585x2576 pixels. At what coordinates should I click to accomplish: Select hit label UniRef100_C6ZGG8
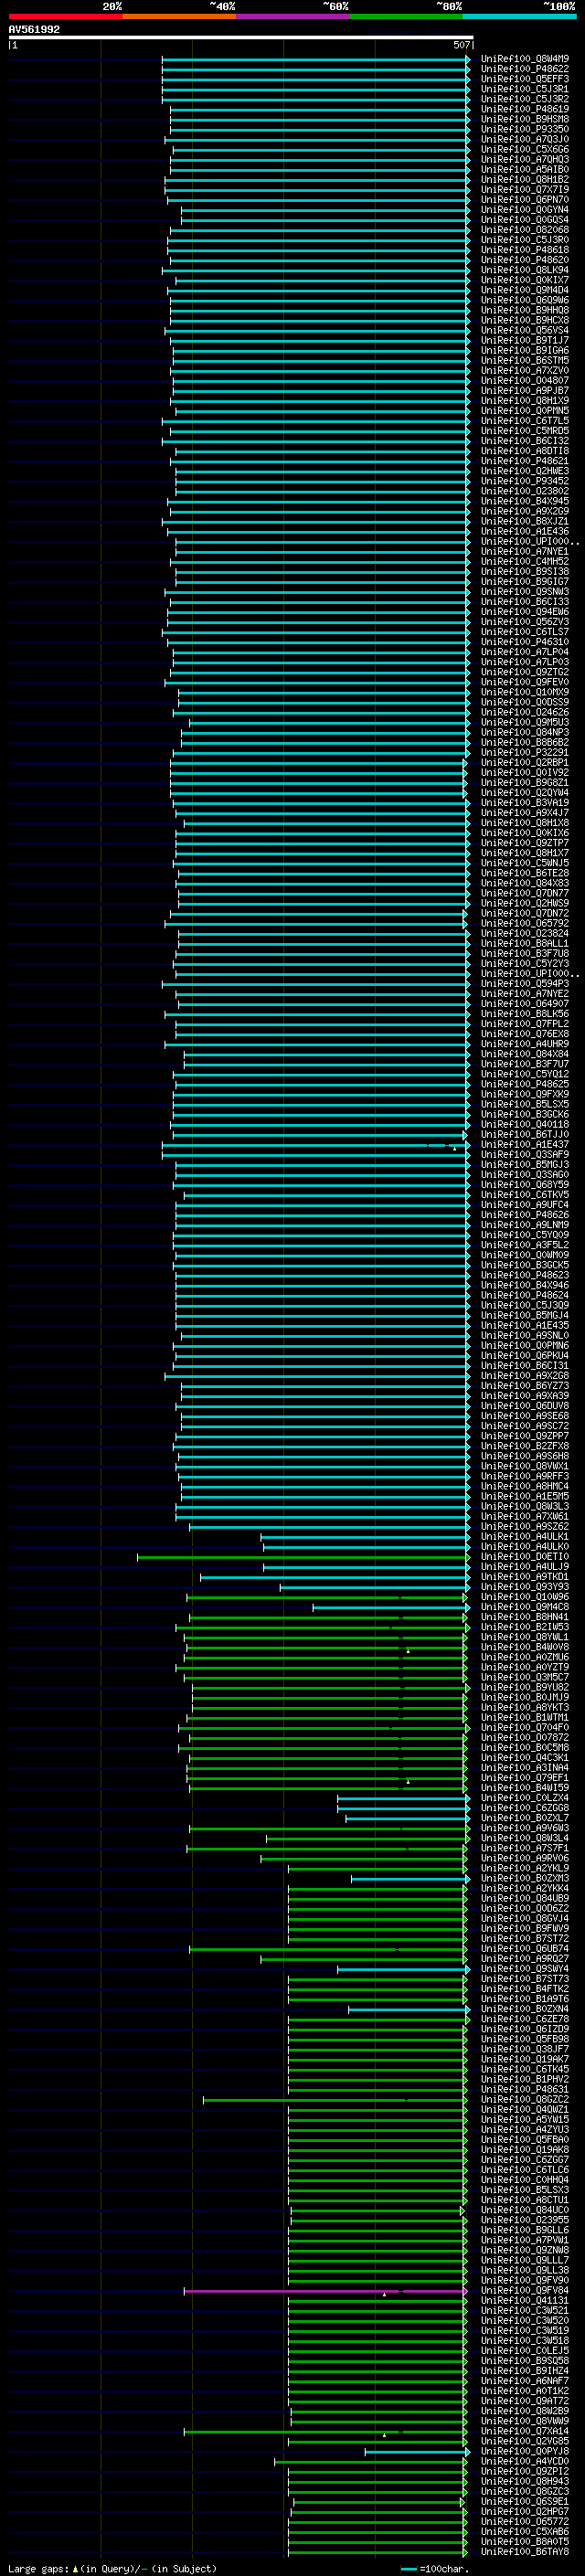524,1808
